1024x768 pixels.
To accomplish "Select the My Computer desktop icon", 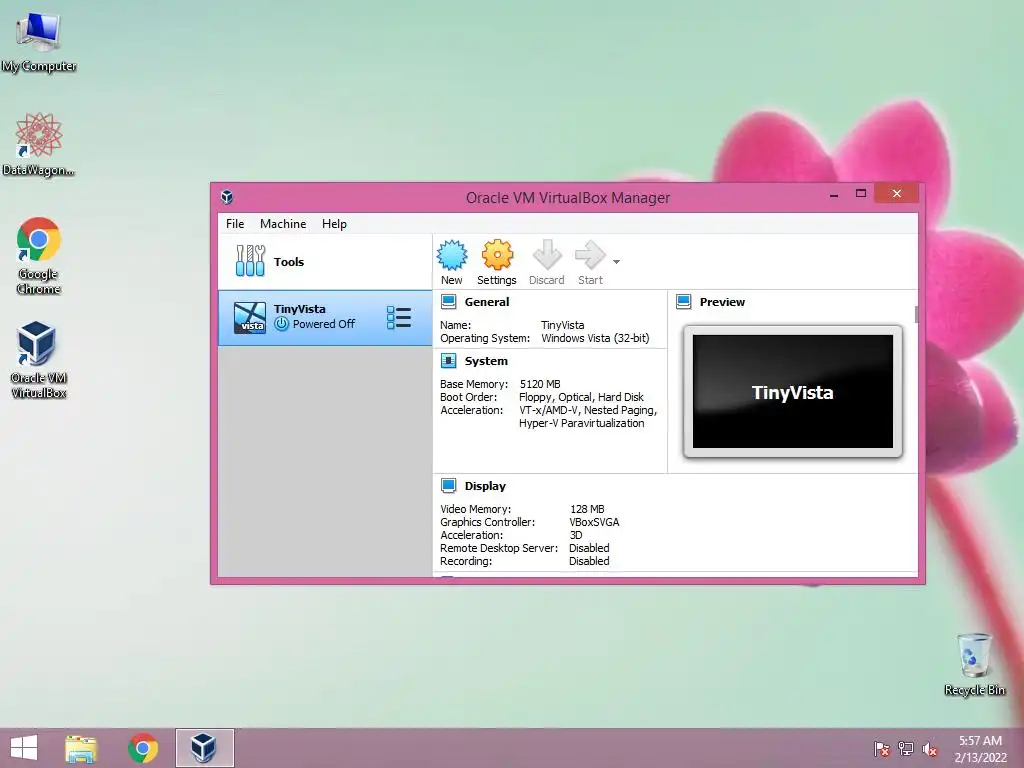I will pyautogui.click(x=39, y=42).
